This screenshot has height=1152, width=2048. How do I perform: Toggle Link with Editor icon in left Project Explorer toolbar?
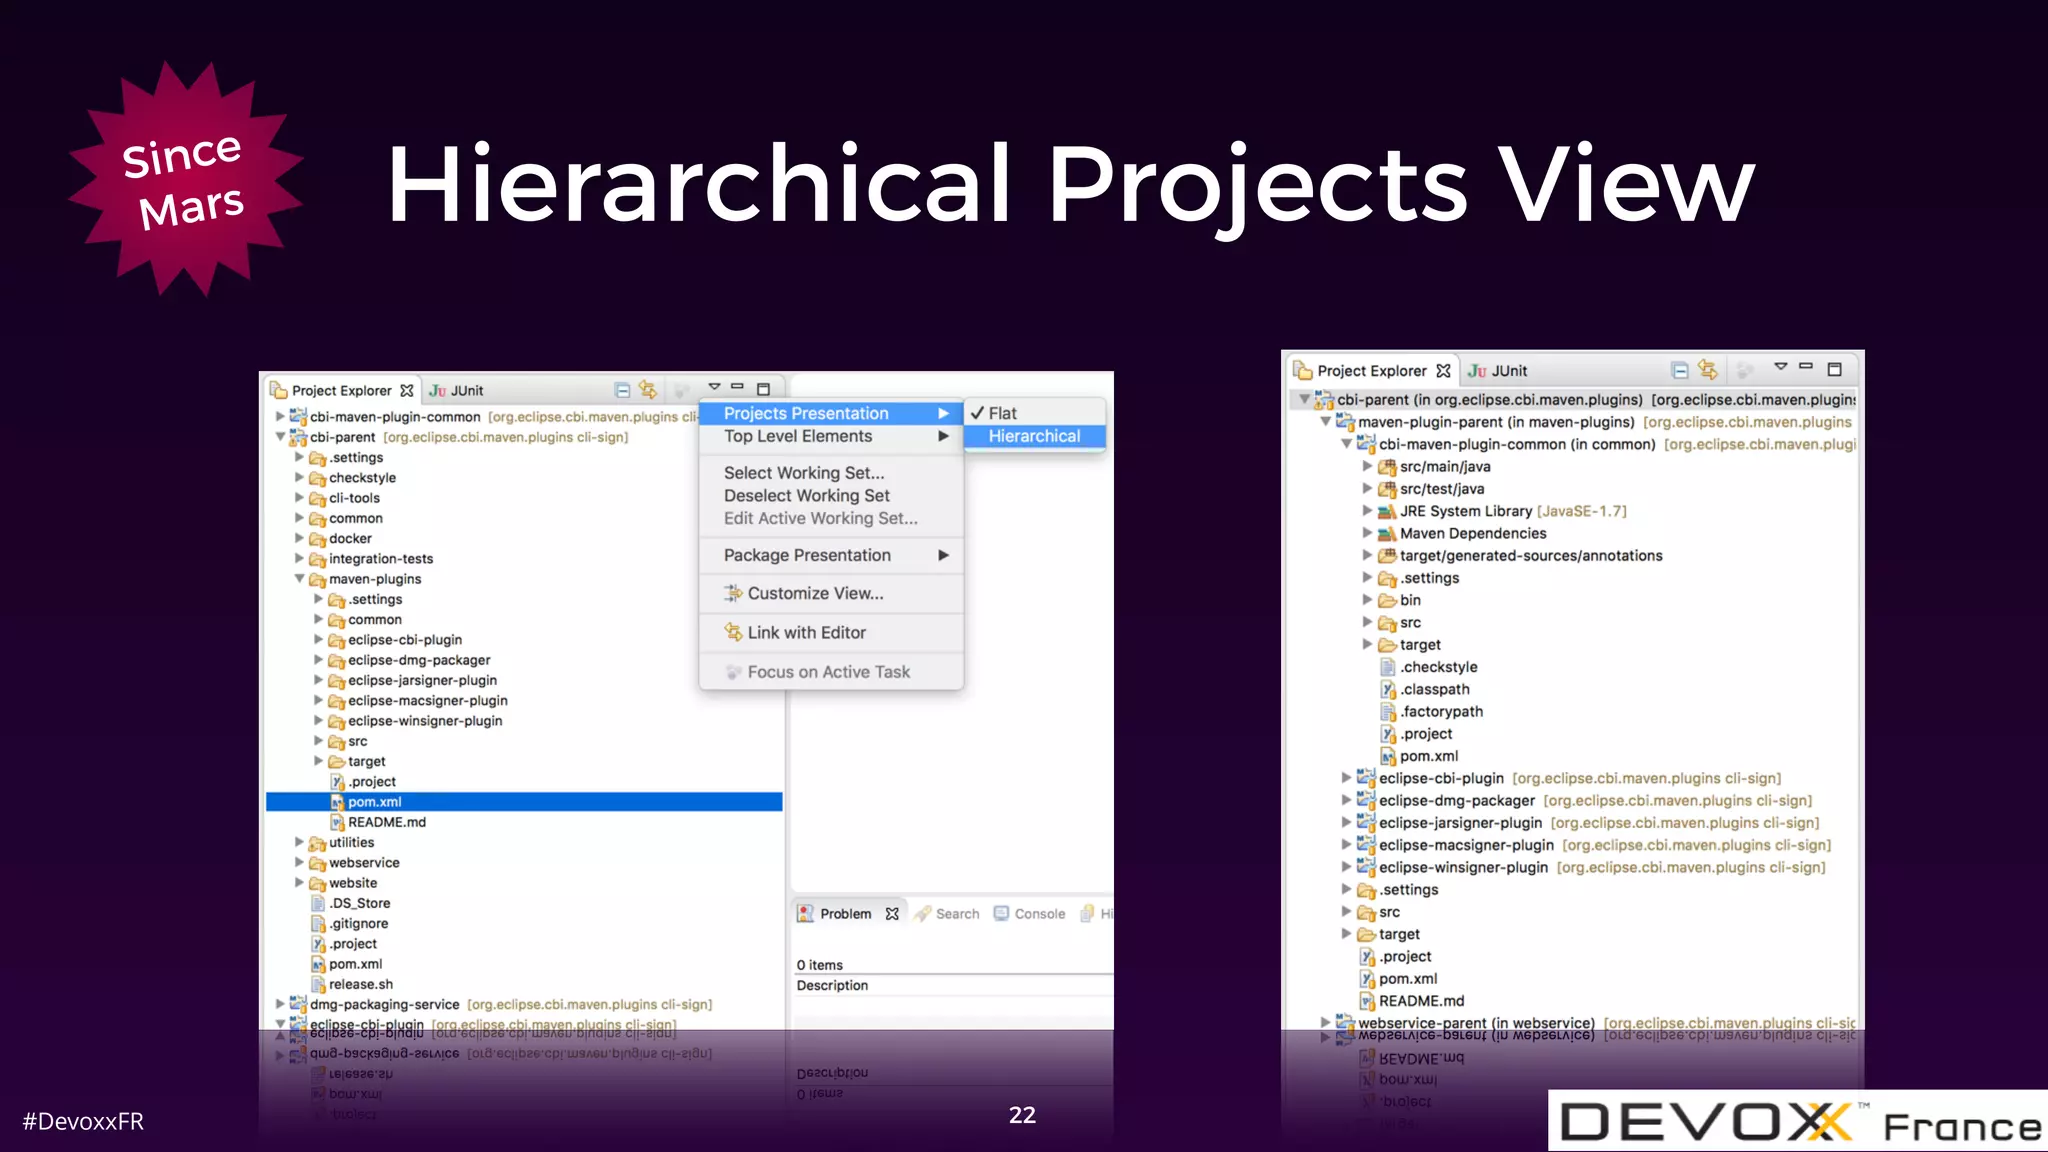648,390
